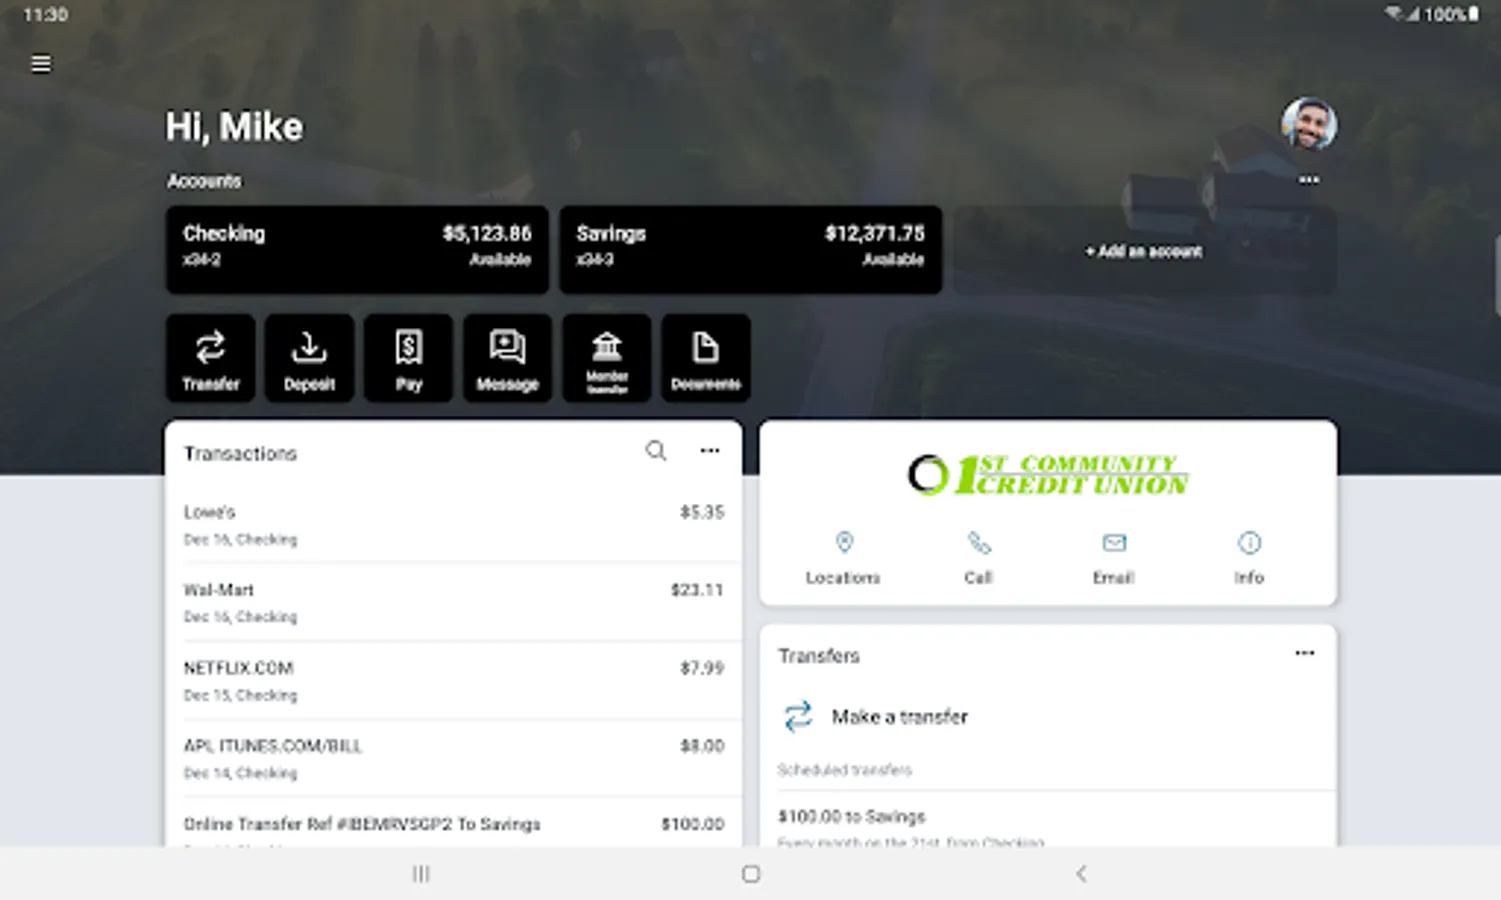Open the Documents quick action
This screenshot has height=900, width=1501.
[705, 358]
